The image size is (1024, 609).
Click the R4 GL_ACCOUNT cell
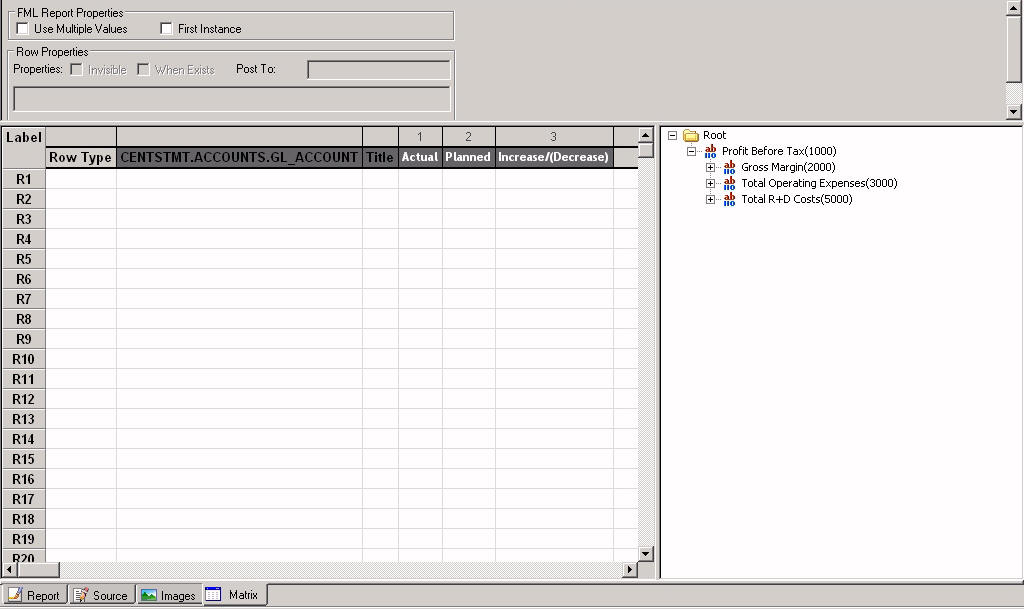tap(239, 239)
